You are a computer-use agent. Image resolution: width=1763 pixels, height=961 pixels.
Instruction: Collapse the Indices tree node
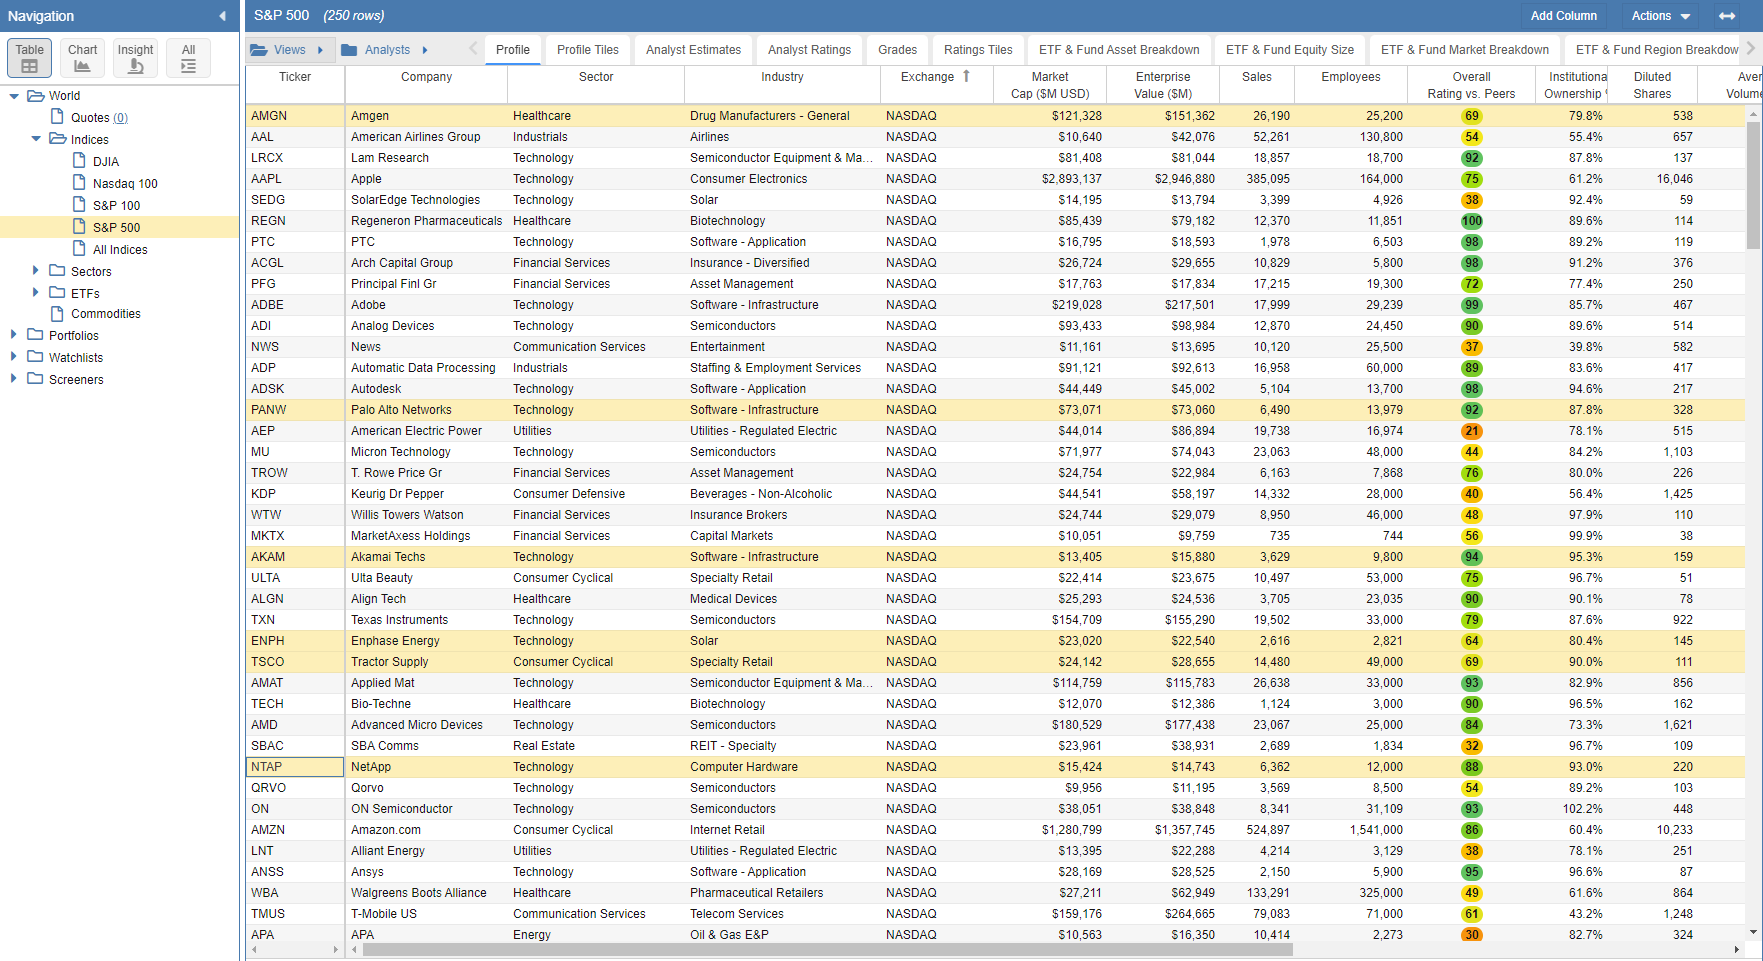point(36,139)
